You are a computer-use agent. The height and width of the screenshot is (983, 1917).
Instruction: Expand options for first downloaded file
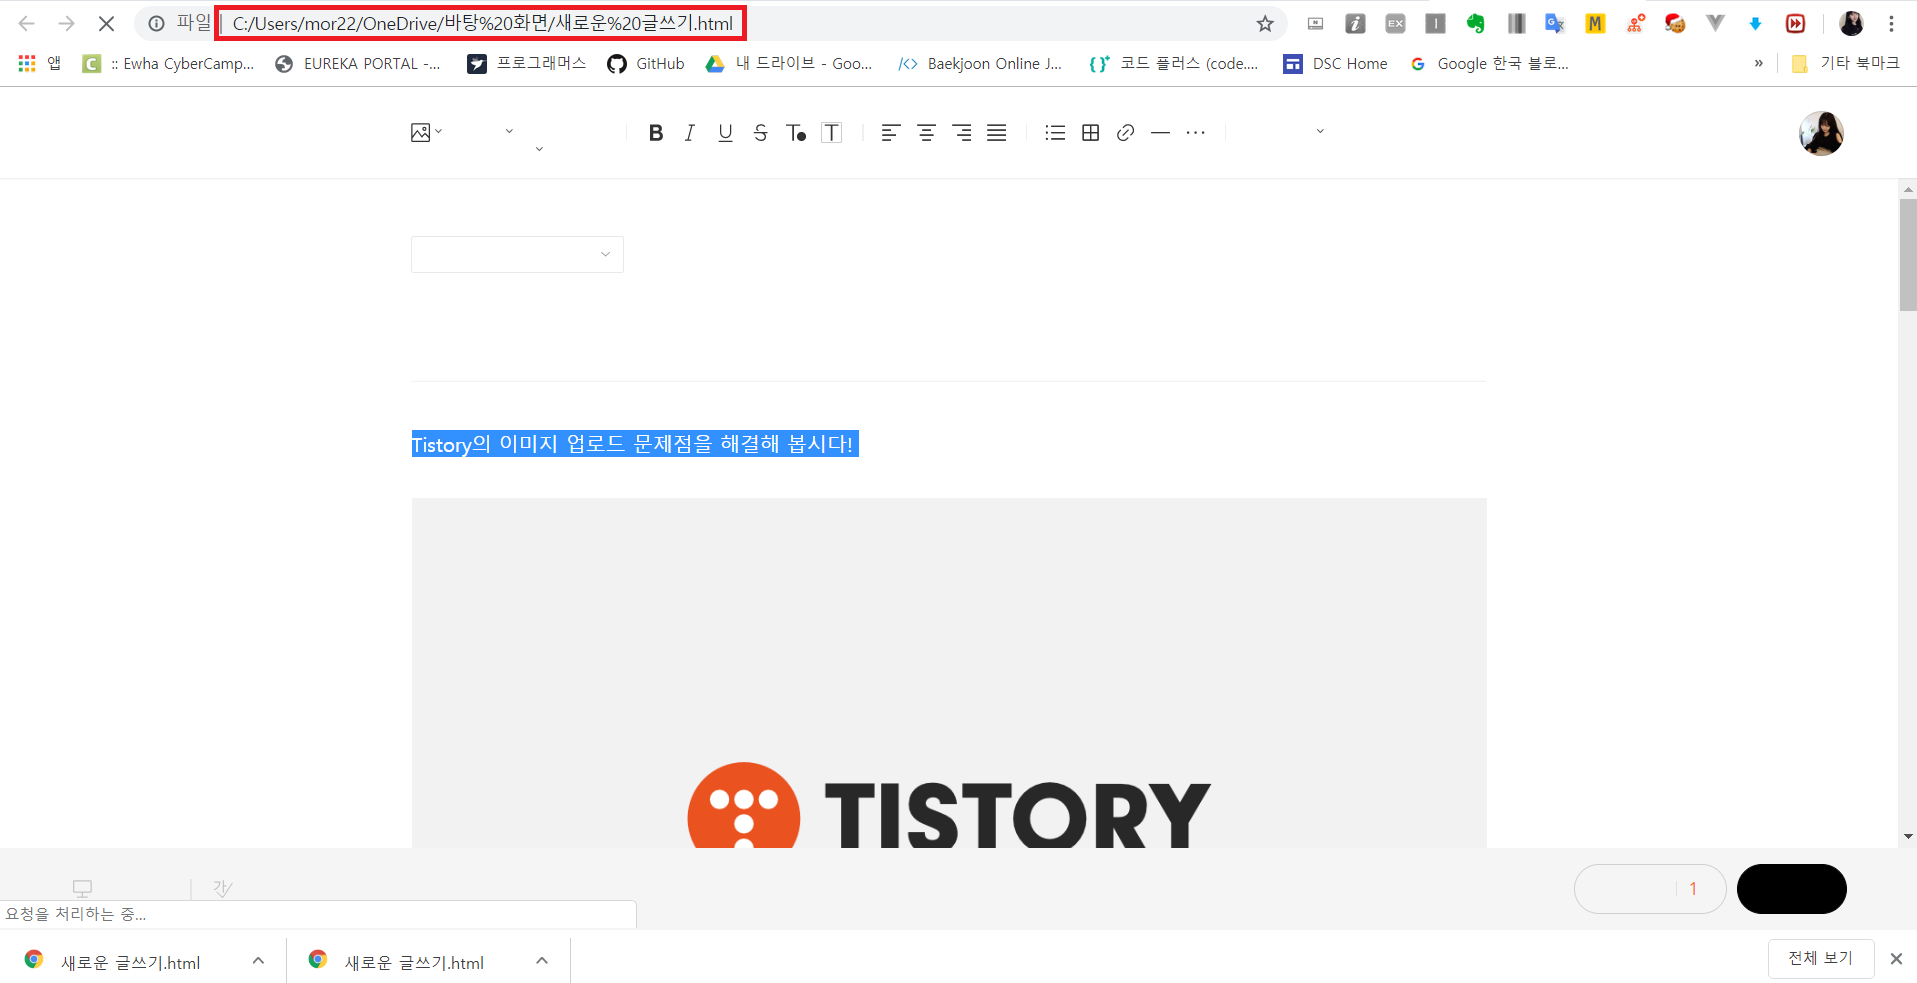point(258,960)
